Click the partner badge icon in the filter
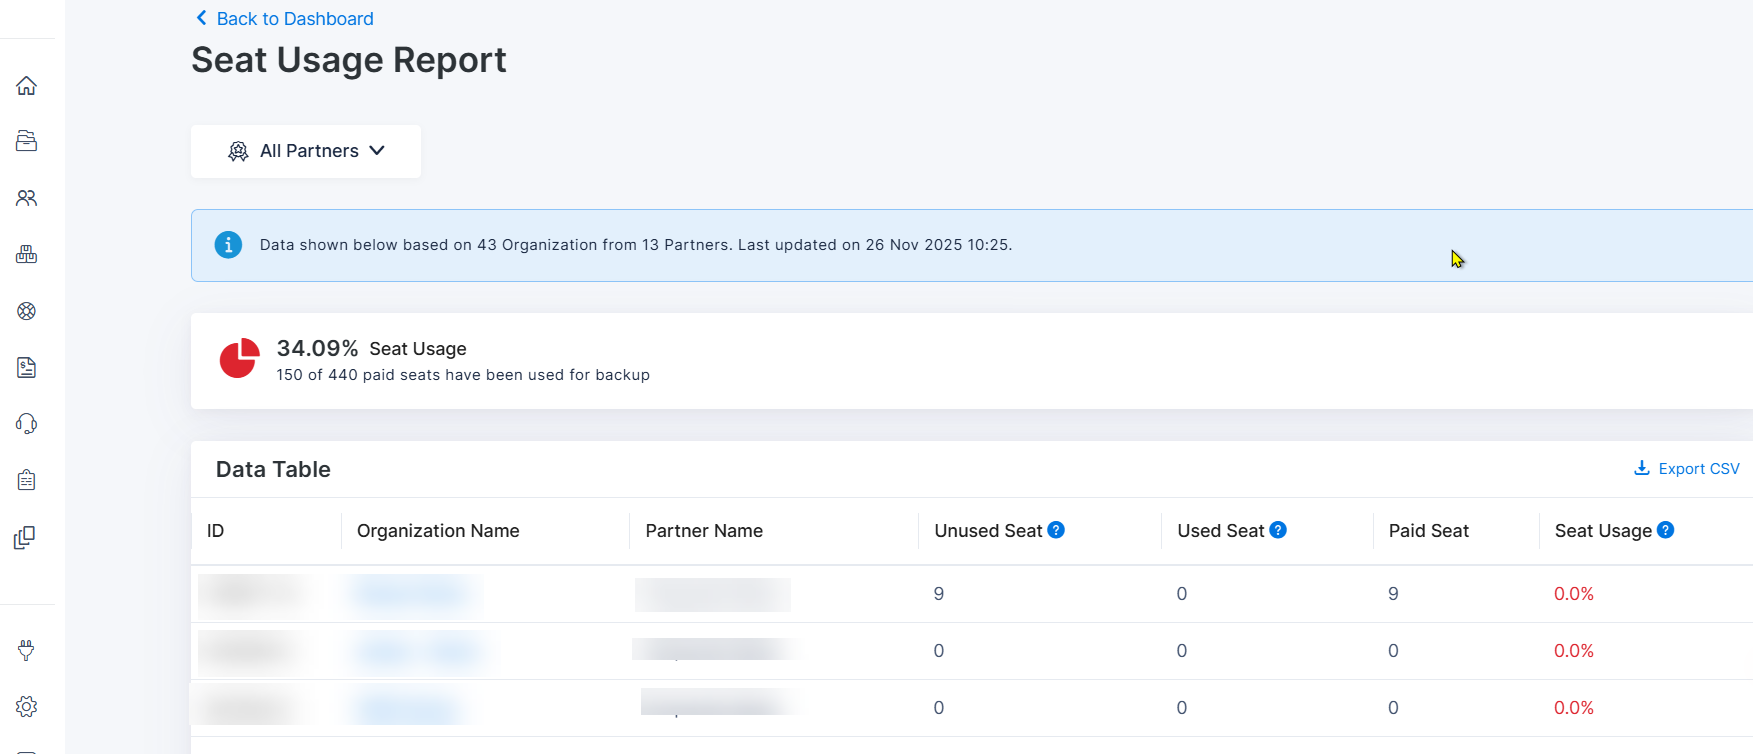 pyautogui.click(x=238, y=151)
